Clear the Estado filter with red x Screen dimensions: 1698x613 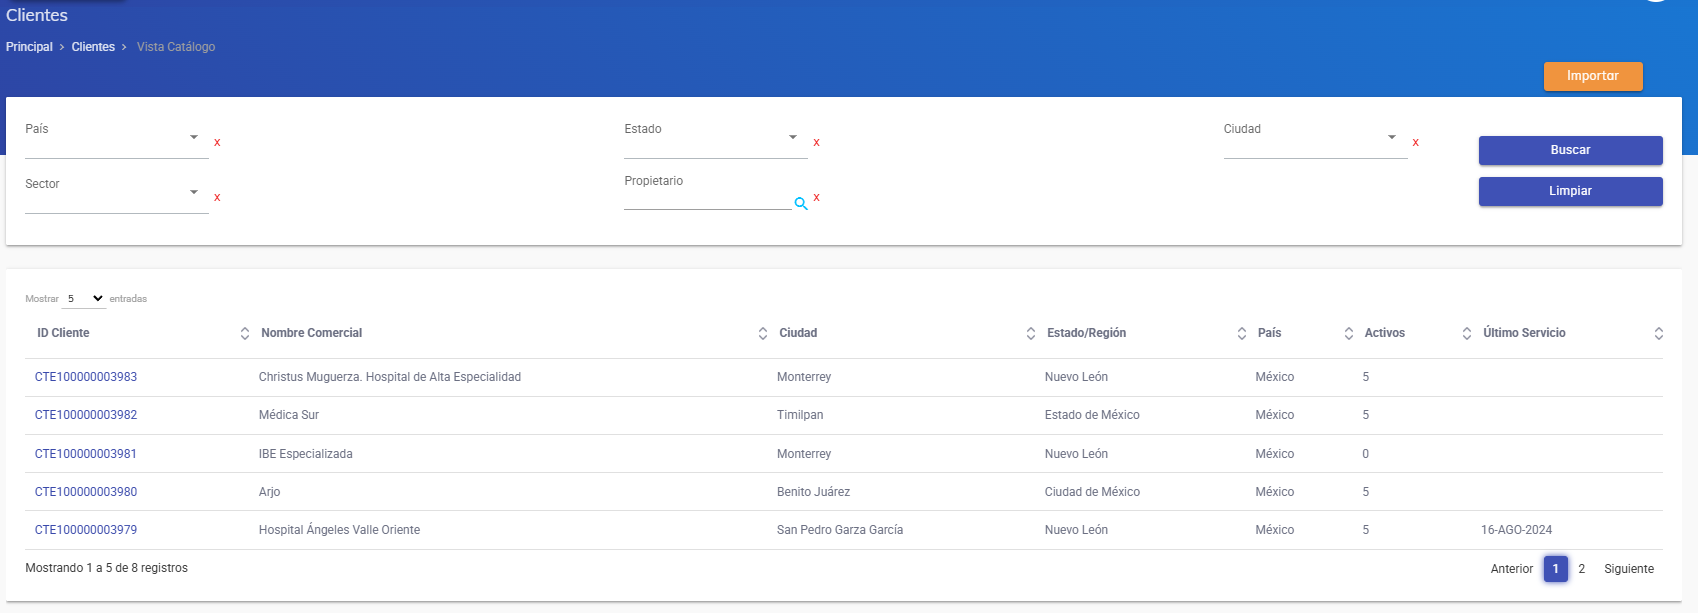816,143
